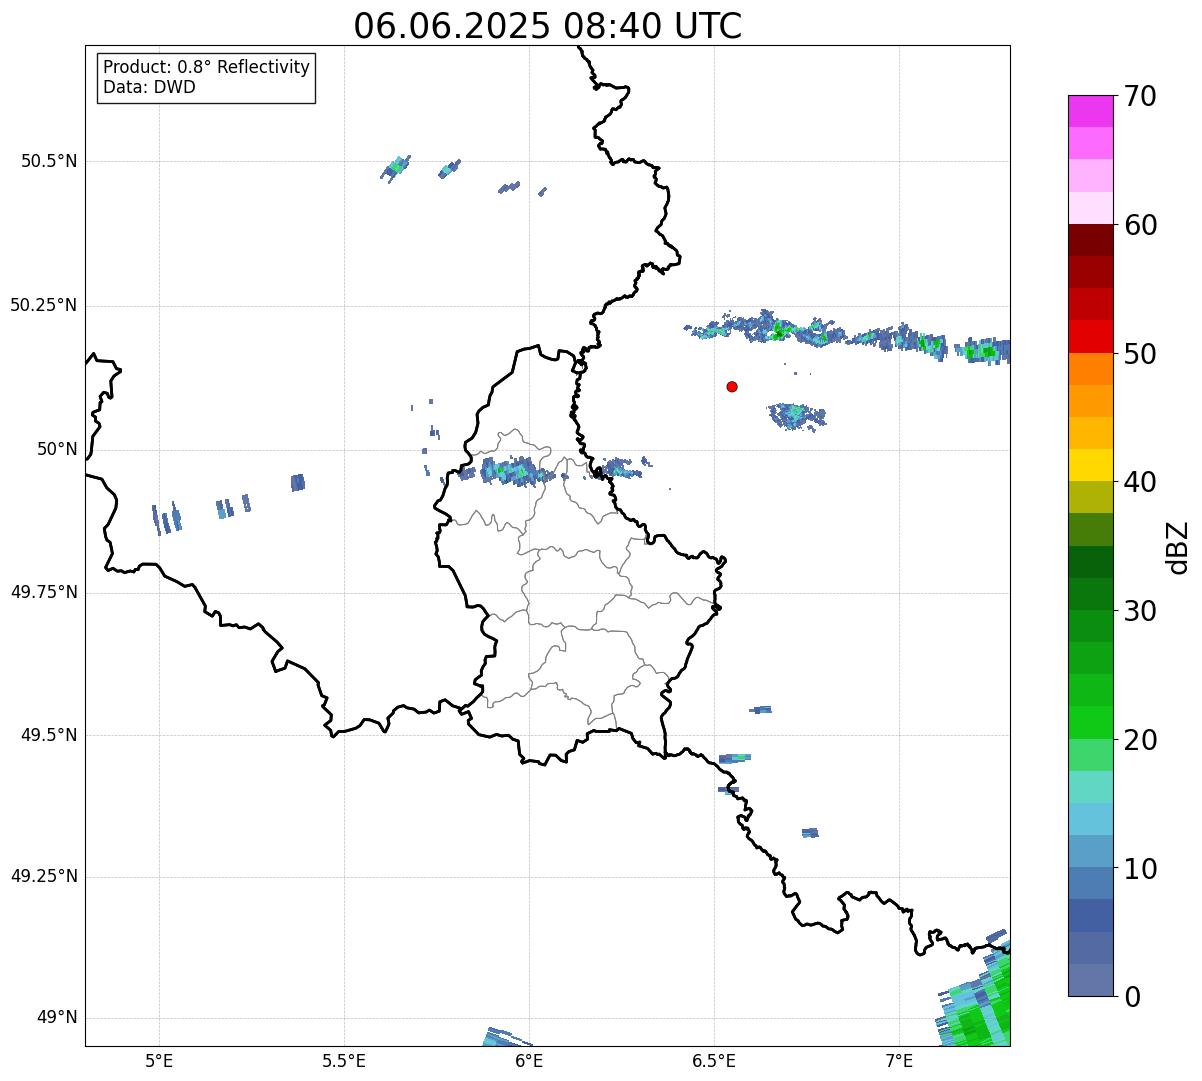Click the 49.75°N latitude label
The width and height of the screenshot is (1202, 1081).
coord(43,592)
